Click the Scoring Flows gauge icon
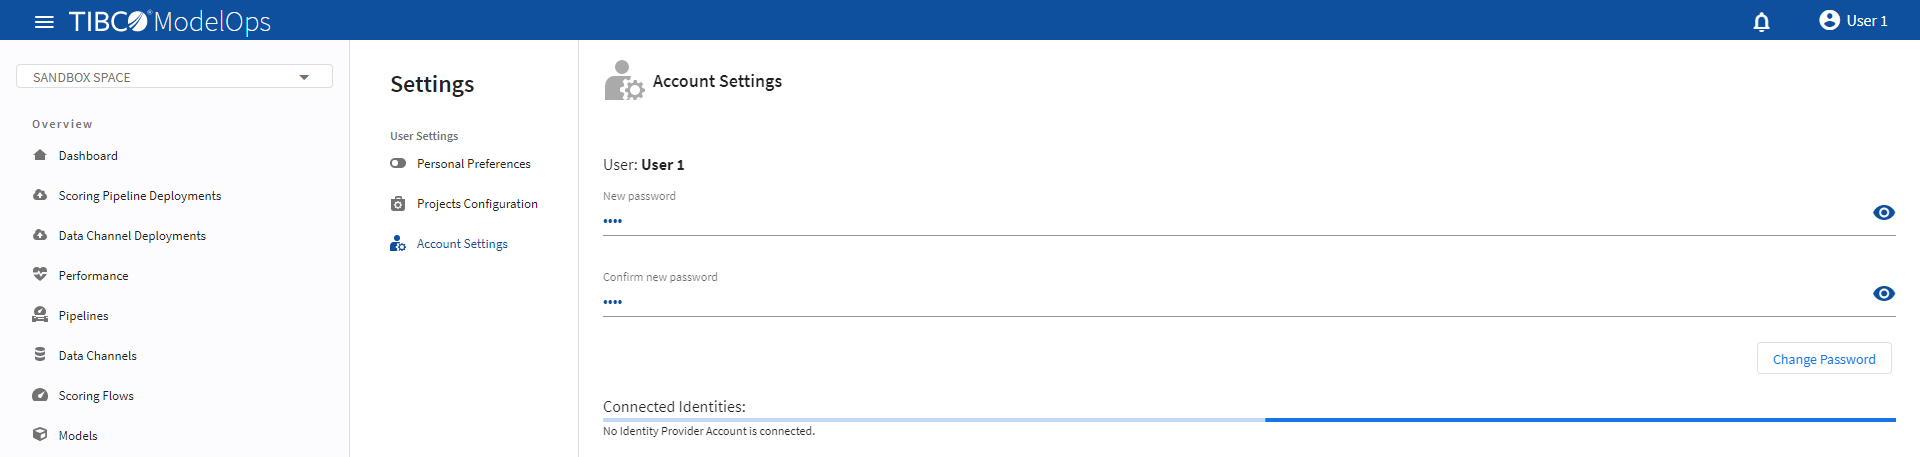The width and height of the screenshot is (1920, 457). pos(40,395)
